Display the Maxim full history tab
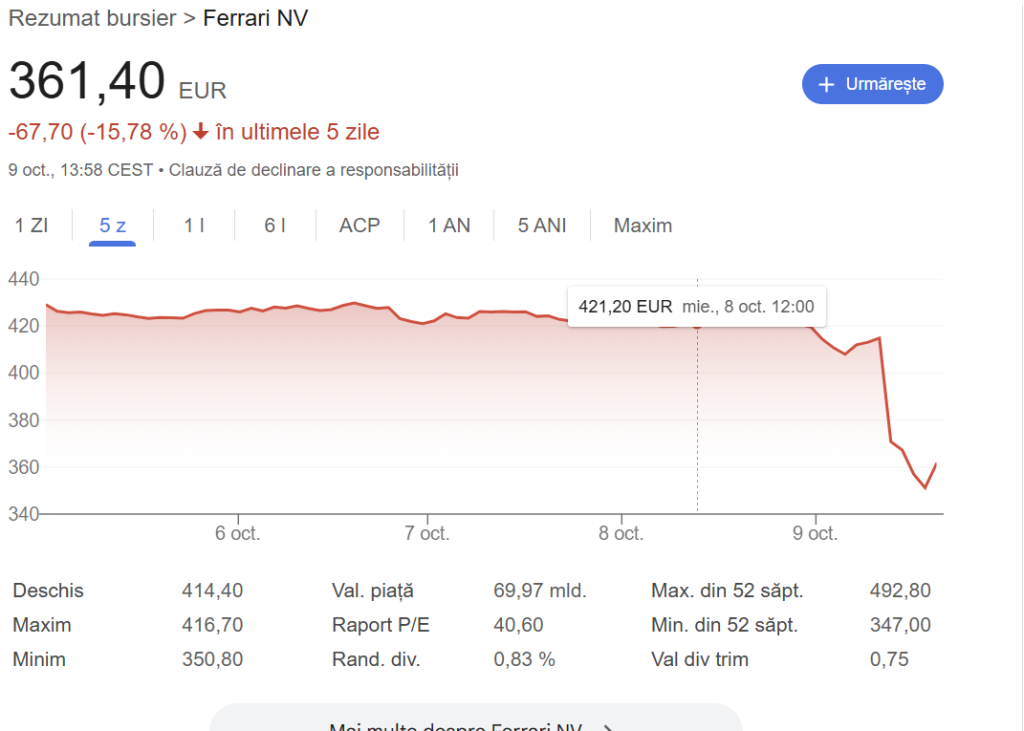The width and height of the screenshot is (1024, 731). point(643,225)
